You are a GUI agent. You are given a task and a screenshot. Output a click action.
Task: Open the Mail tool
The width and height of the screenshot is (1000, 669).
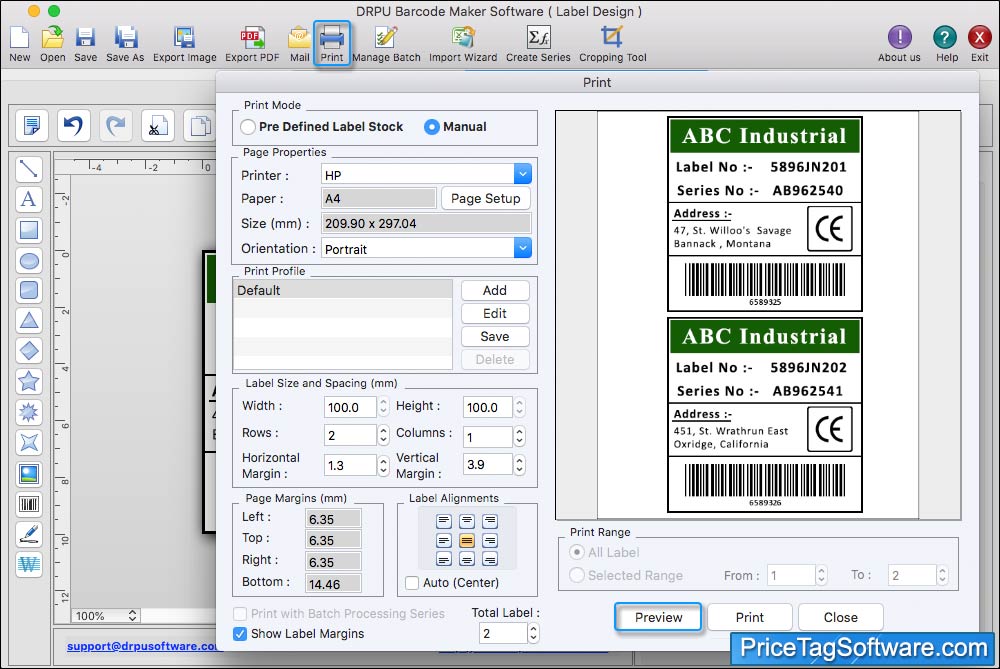point(299,43)
